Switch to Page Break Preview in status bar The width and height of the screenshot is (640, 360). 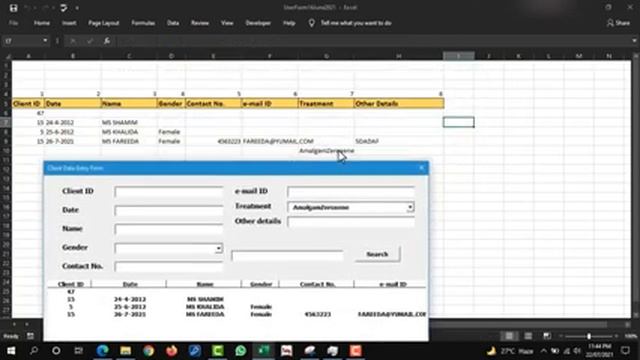point(547,336)
